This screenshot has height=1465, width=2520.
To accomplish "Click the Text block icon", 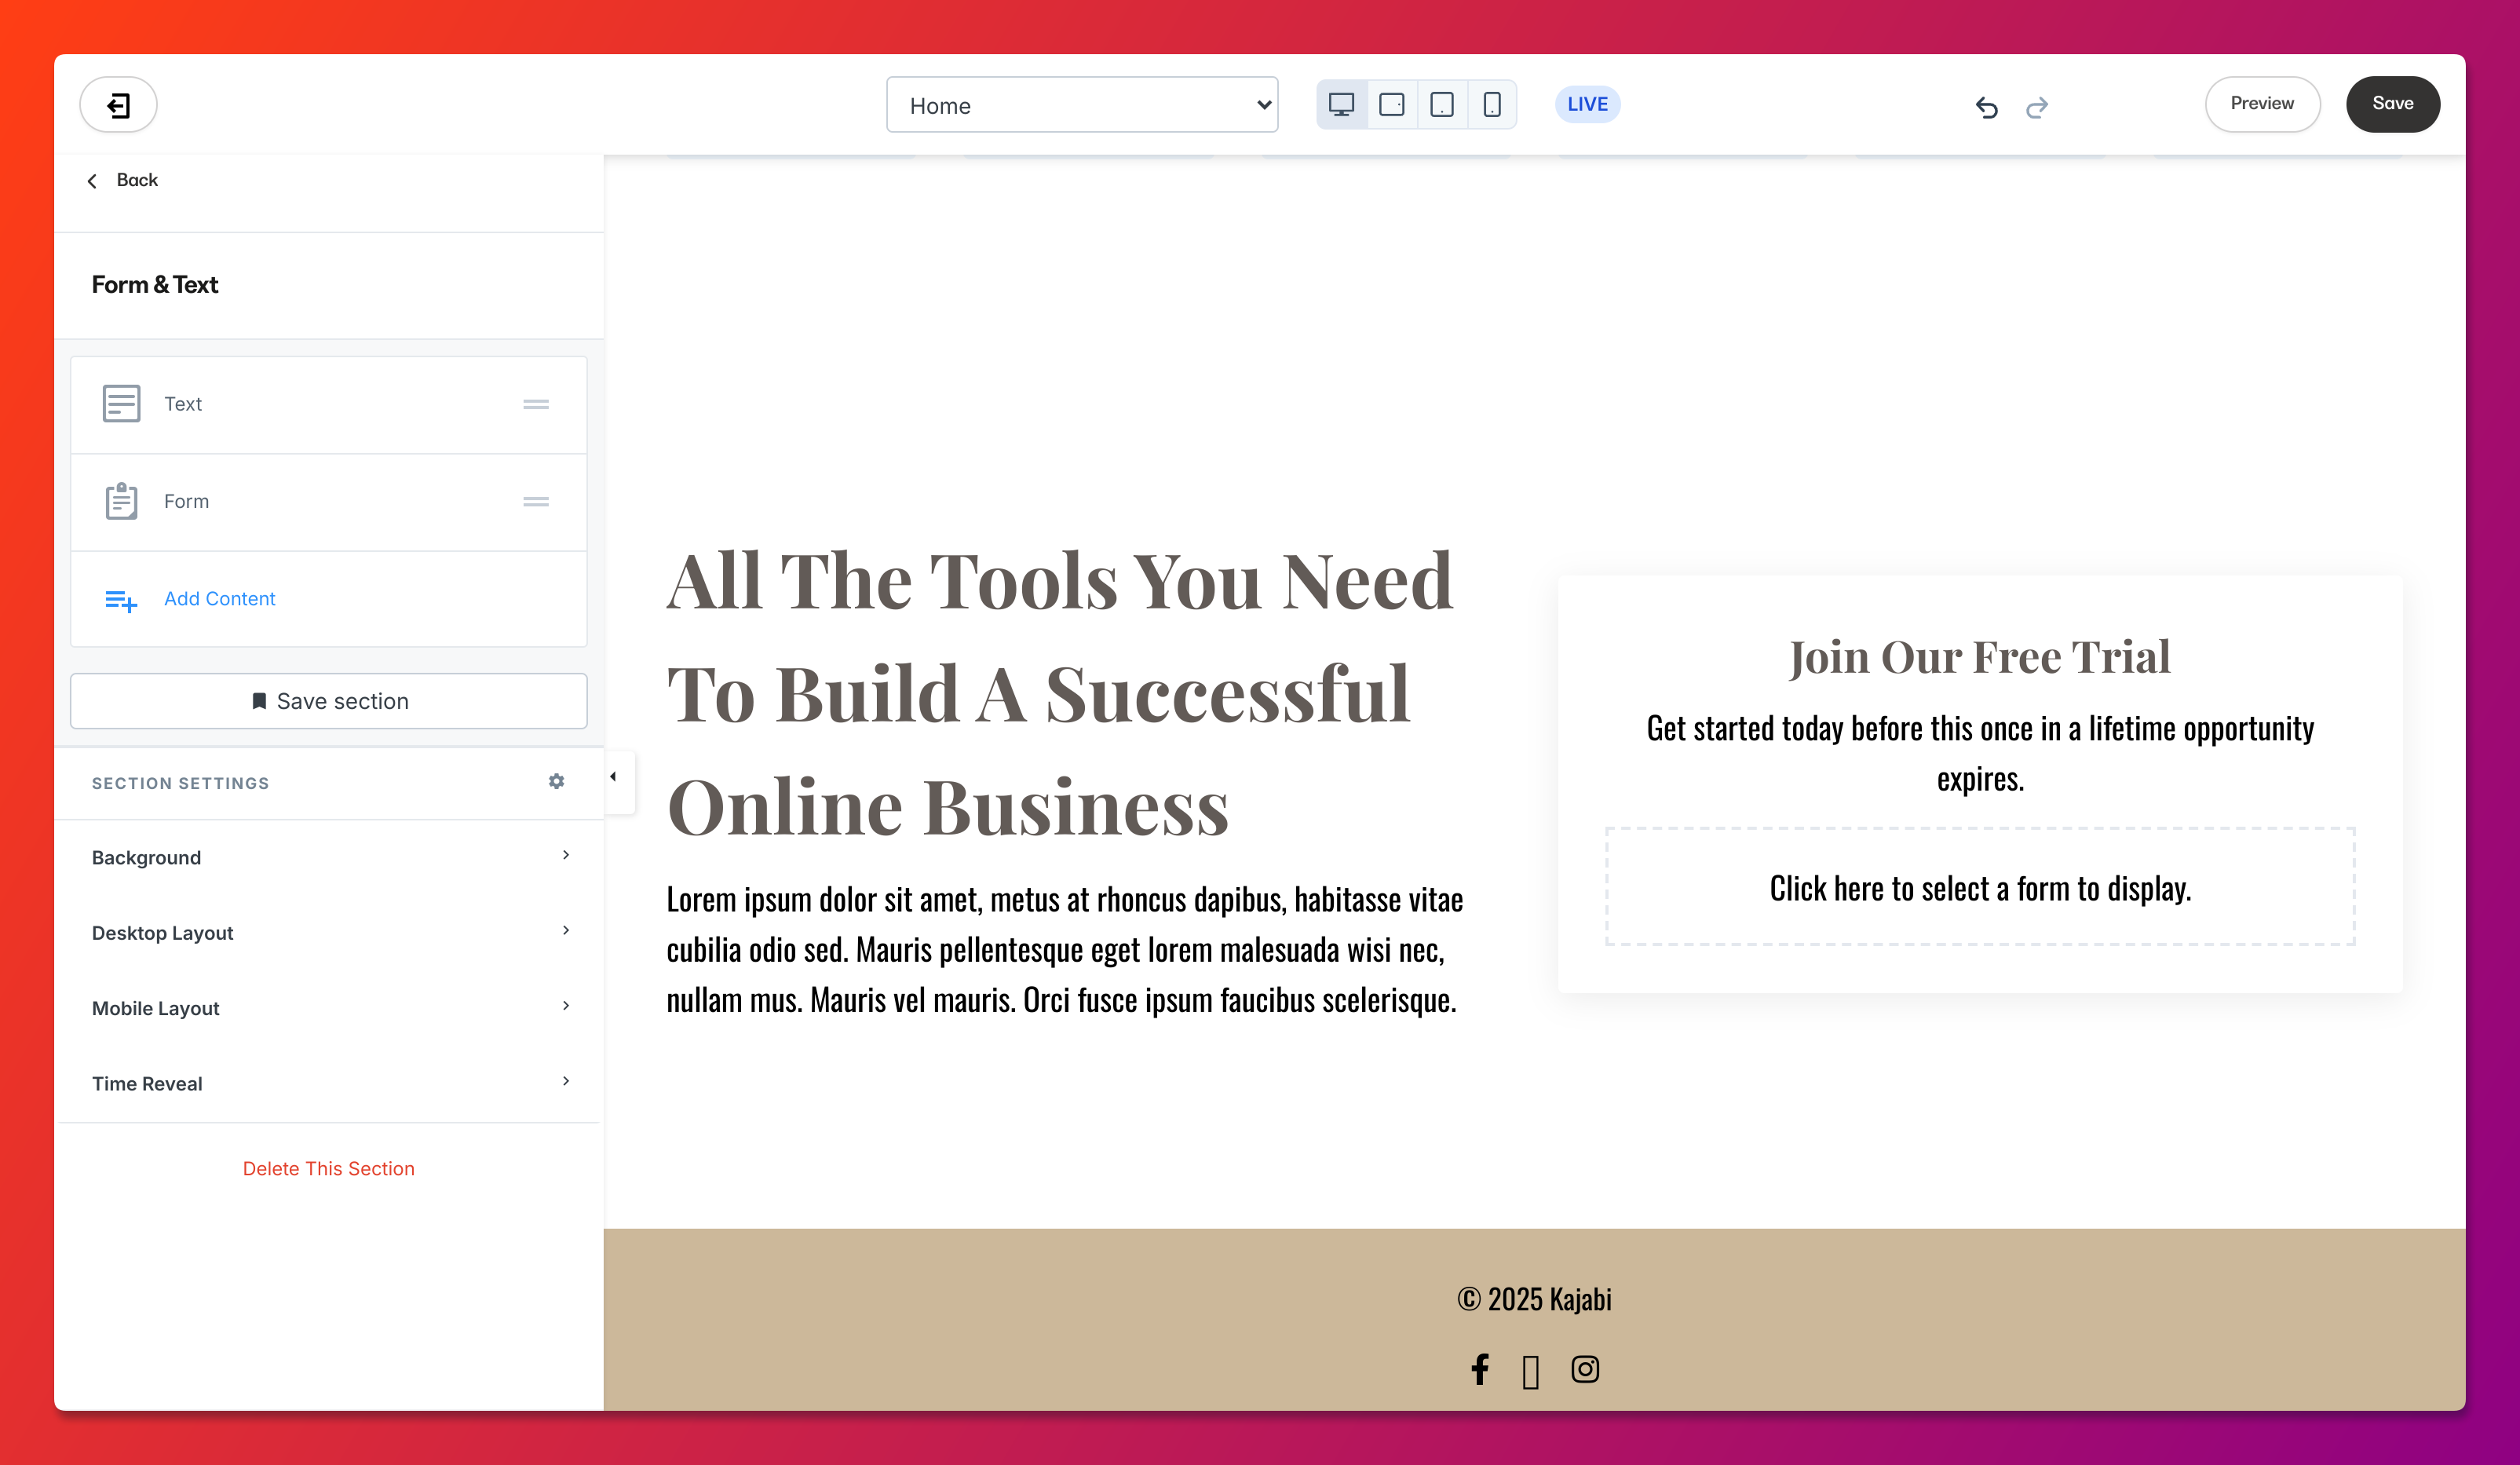I will [121, 404].
